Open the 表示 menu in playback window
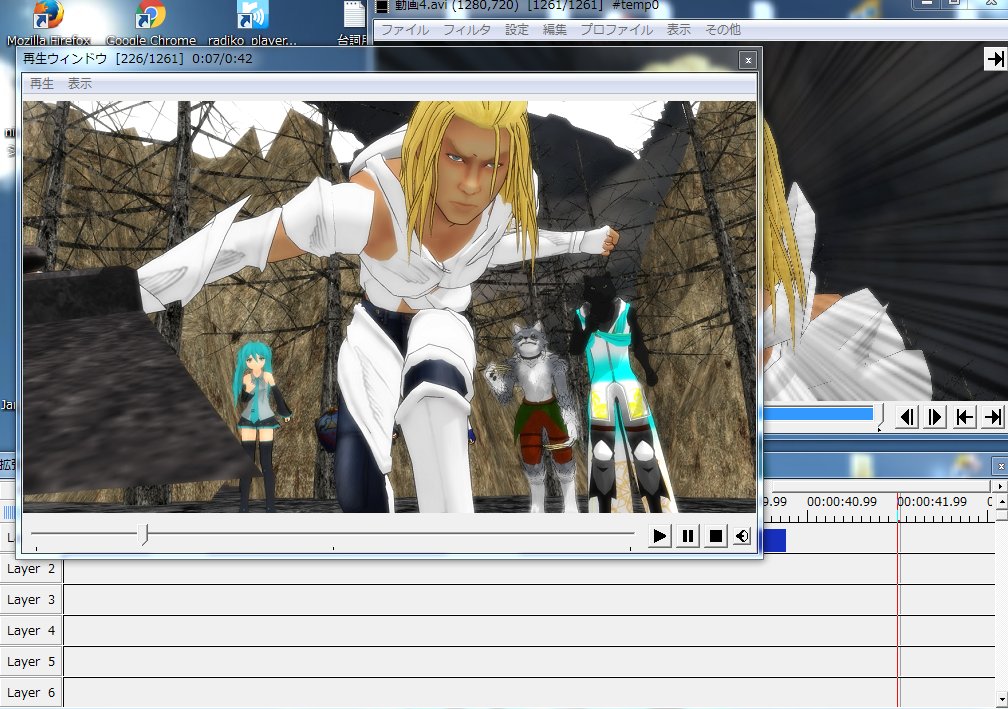Viewport: 1008px width, 709px height. (80, 84)
